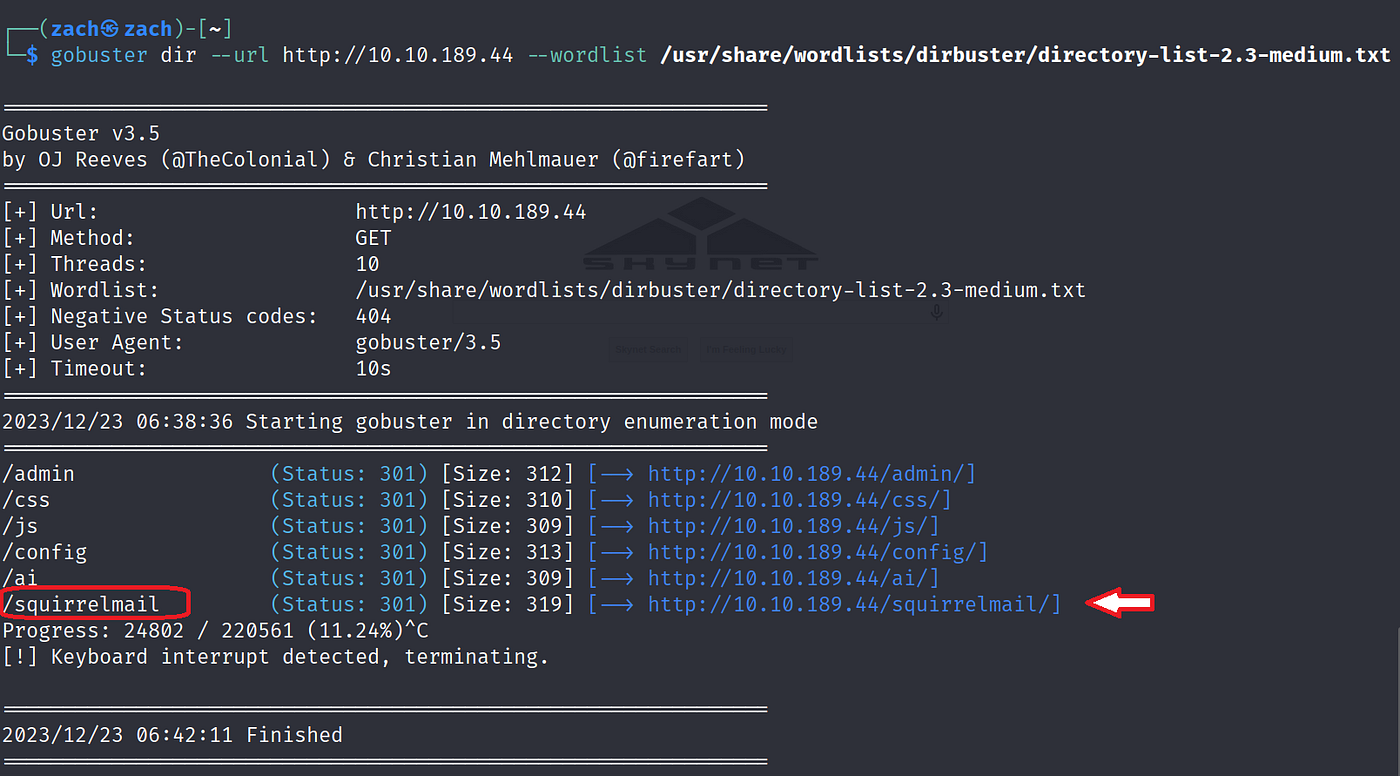Click the Wordlist value path in settings

click(x=721, y=290)
